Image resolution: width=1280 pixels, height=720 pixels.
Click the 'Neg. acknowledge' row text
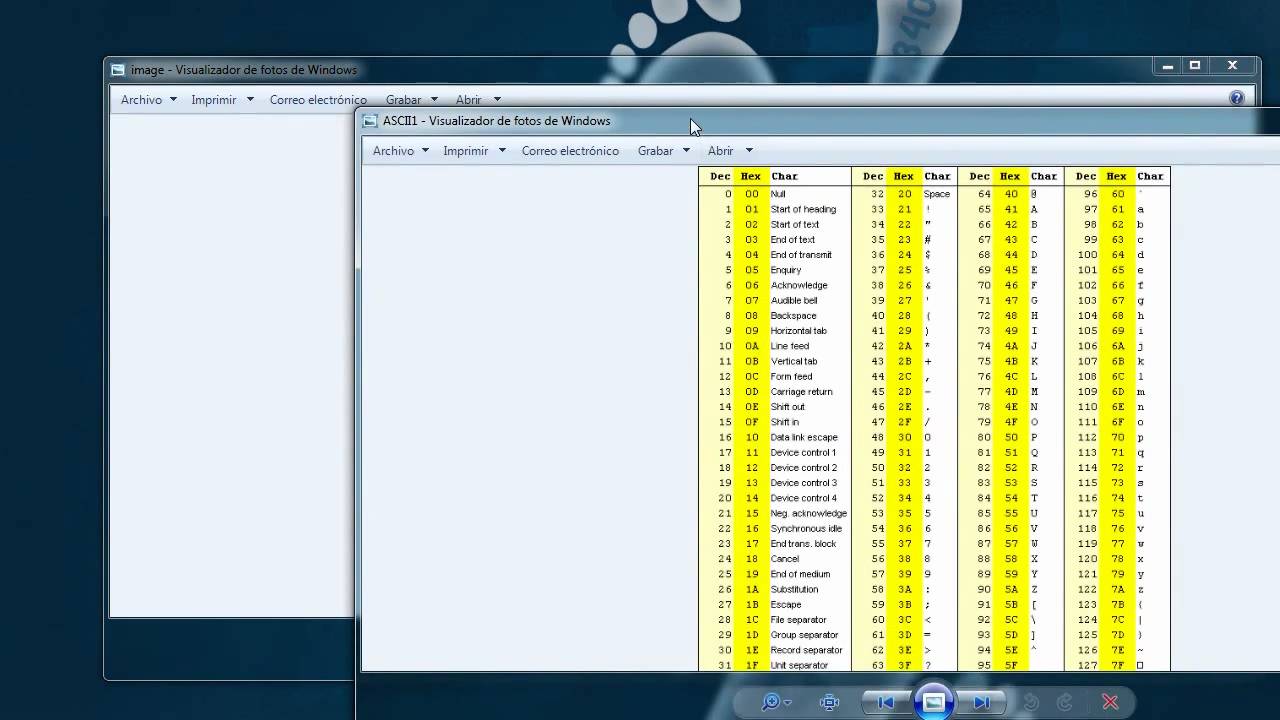coord(808,513)
